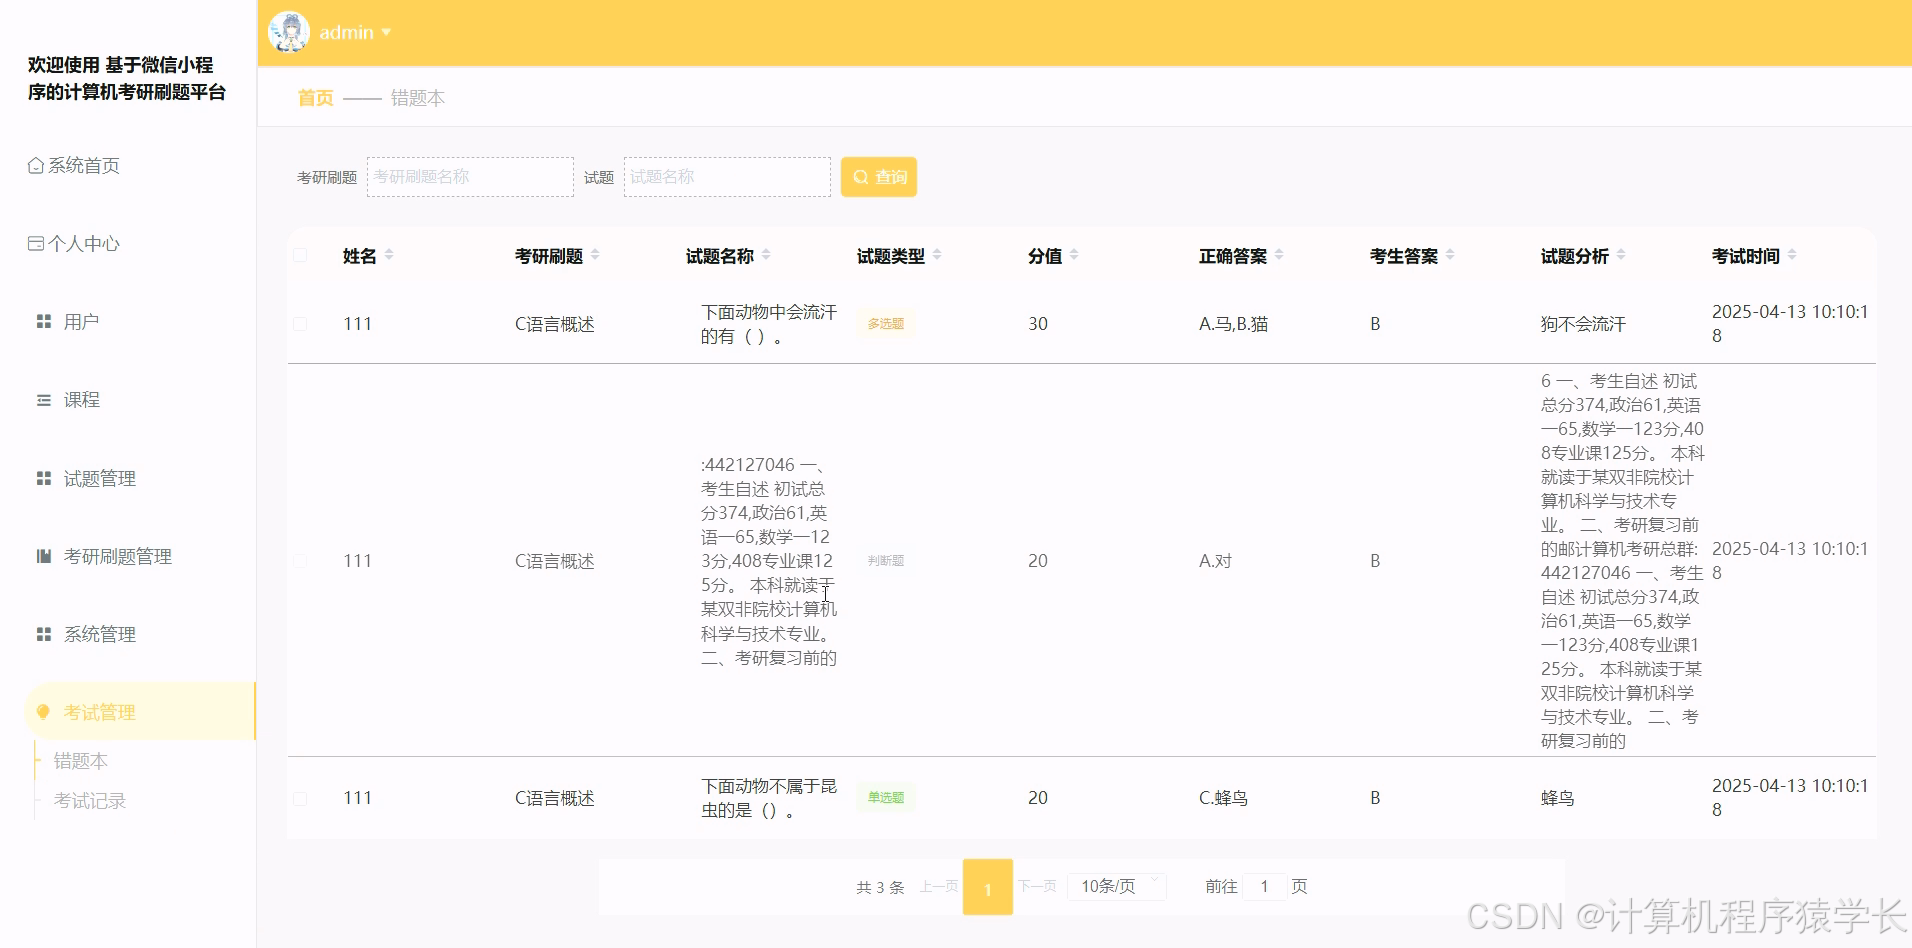Screen dimensions: 1912x948
Task: Sort table by 分值 using its arrows
Action: coord(1075,255)
